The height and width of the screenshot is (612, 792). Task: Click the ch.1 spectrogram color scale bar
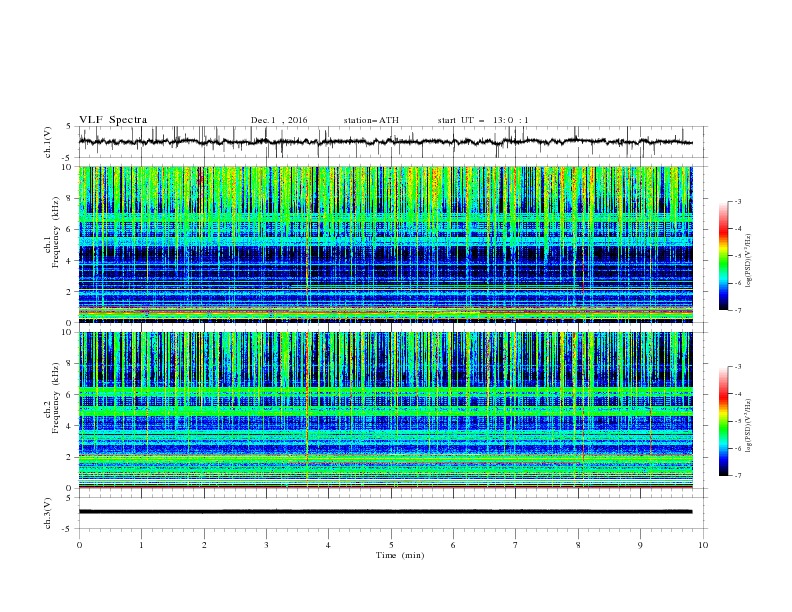point(724,256)
